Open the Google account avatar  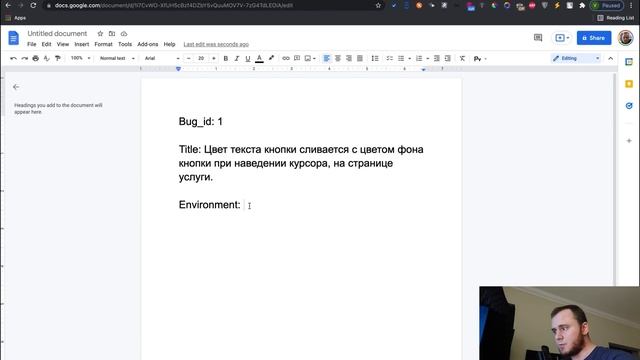click(625, 38)
